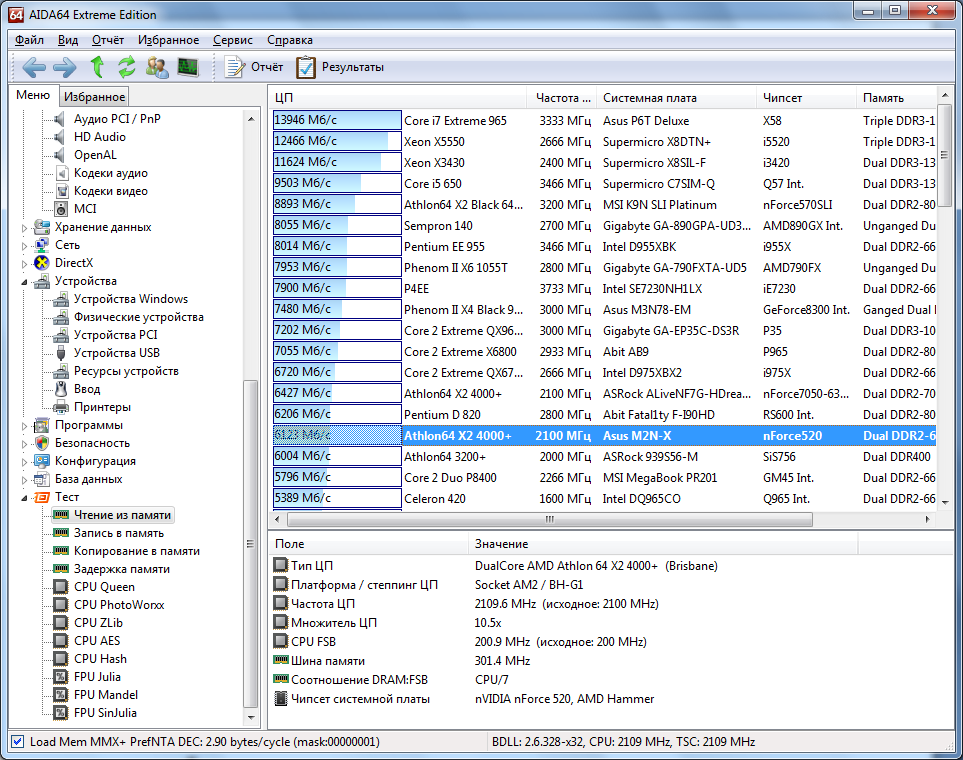Go up one level with green arrow
963x760 pixels.
[x=97, y=67]
